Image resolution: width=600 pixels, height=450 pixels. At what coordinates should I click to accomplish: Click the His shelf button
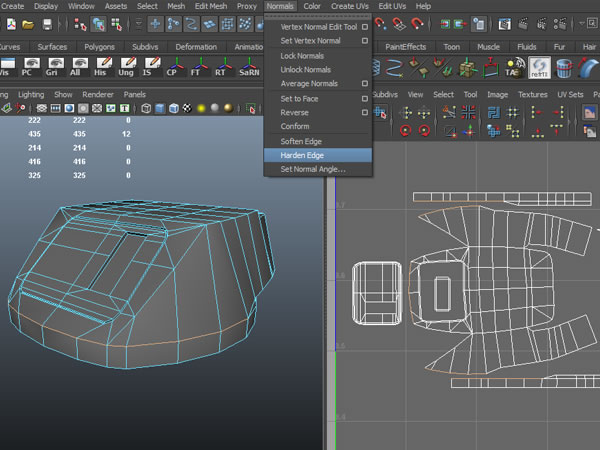[103, 67]
